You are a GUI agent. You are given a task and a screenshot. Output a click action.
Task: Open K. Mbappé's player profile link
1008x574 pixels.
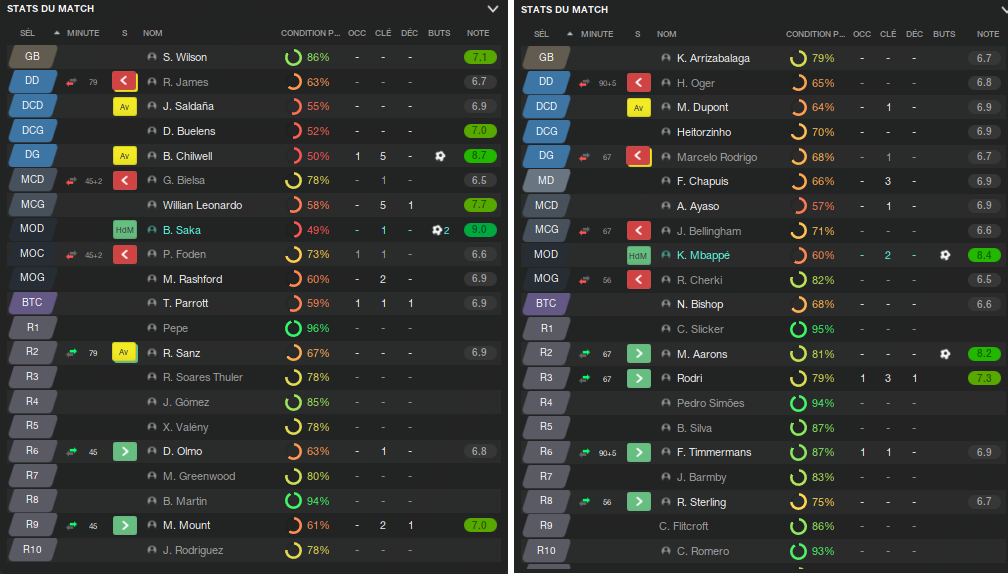point(703,255)
